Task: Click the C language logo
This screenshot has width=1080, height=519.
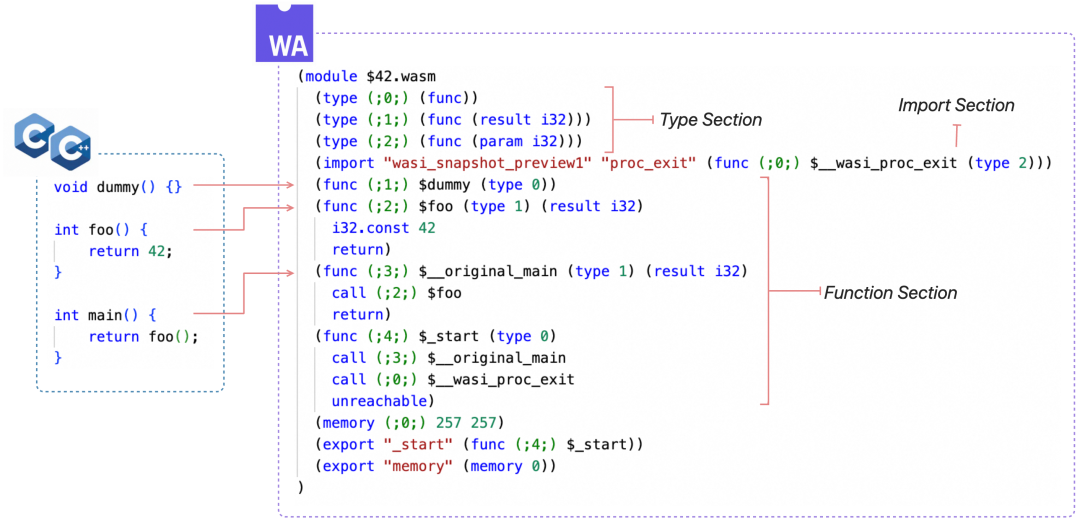Action: tap(32, 134)
